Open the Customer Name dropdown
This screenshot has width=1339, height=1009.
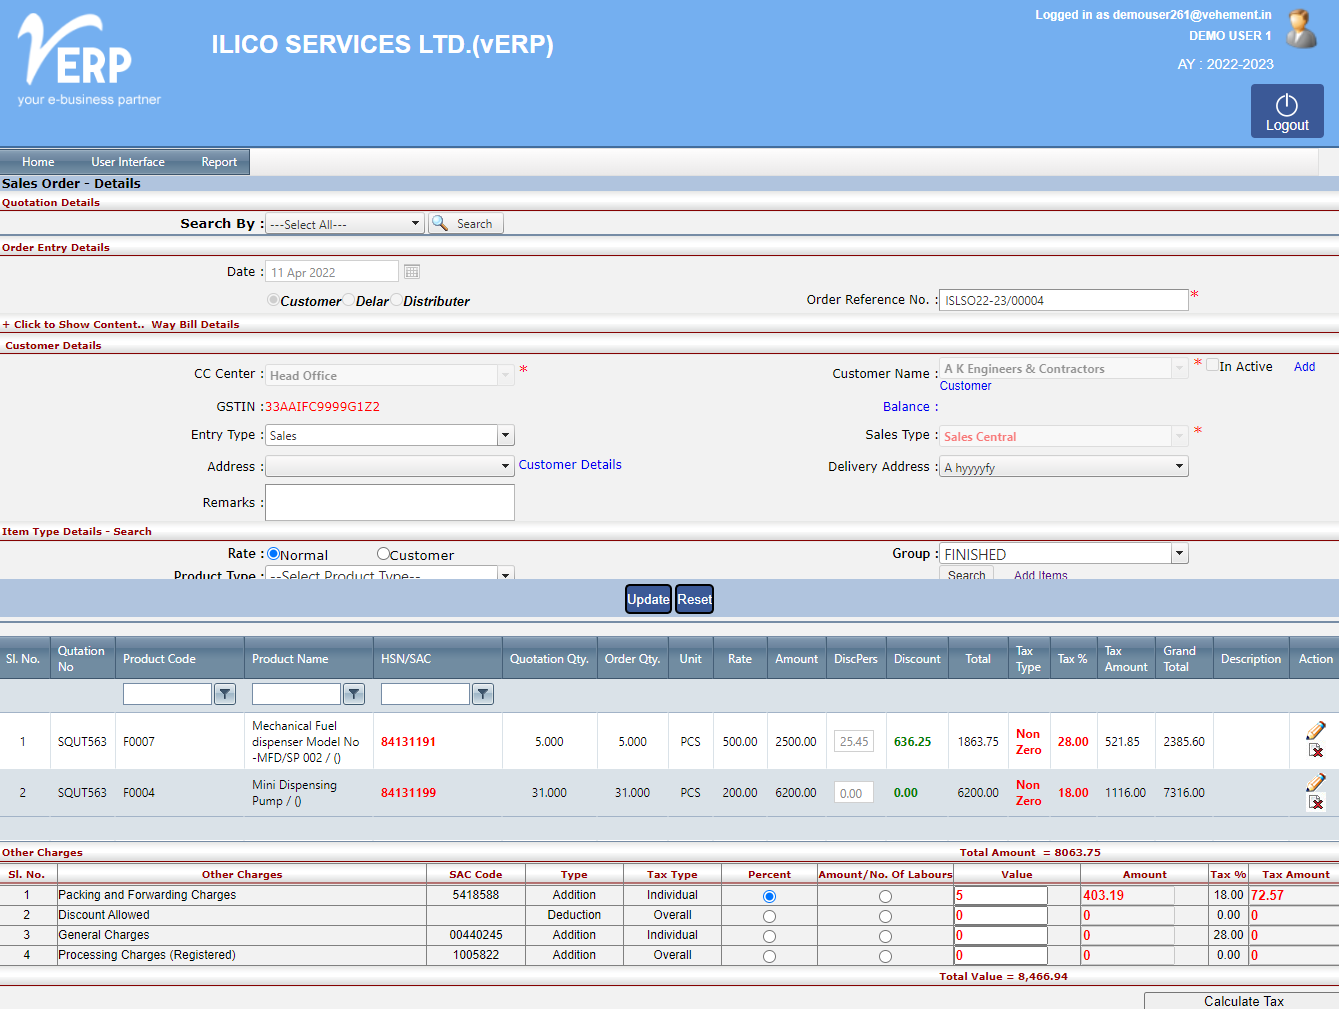click(1064, 368)
